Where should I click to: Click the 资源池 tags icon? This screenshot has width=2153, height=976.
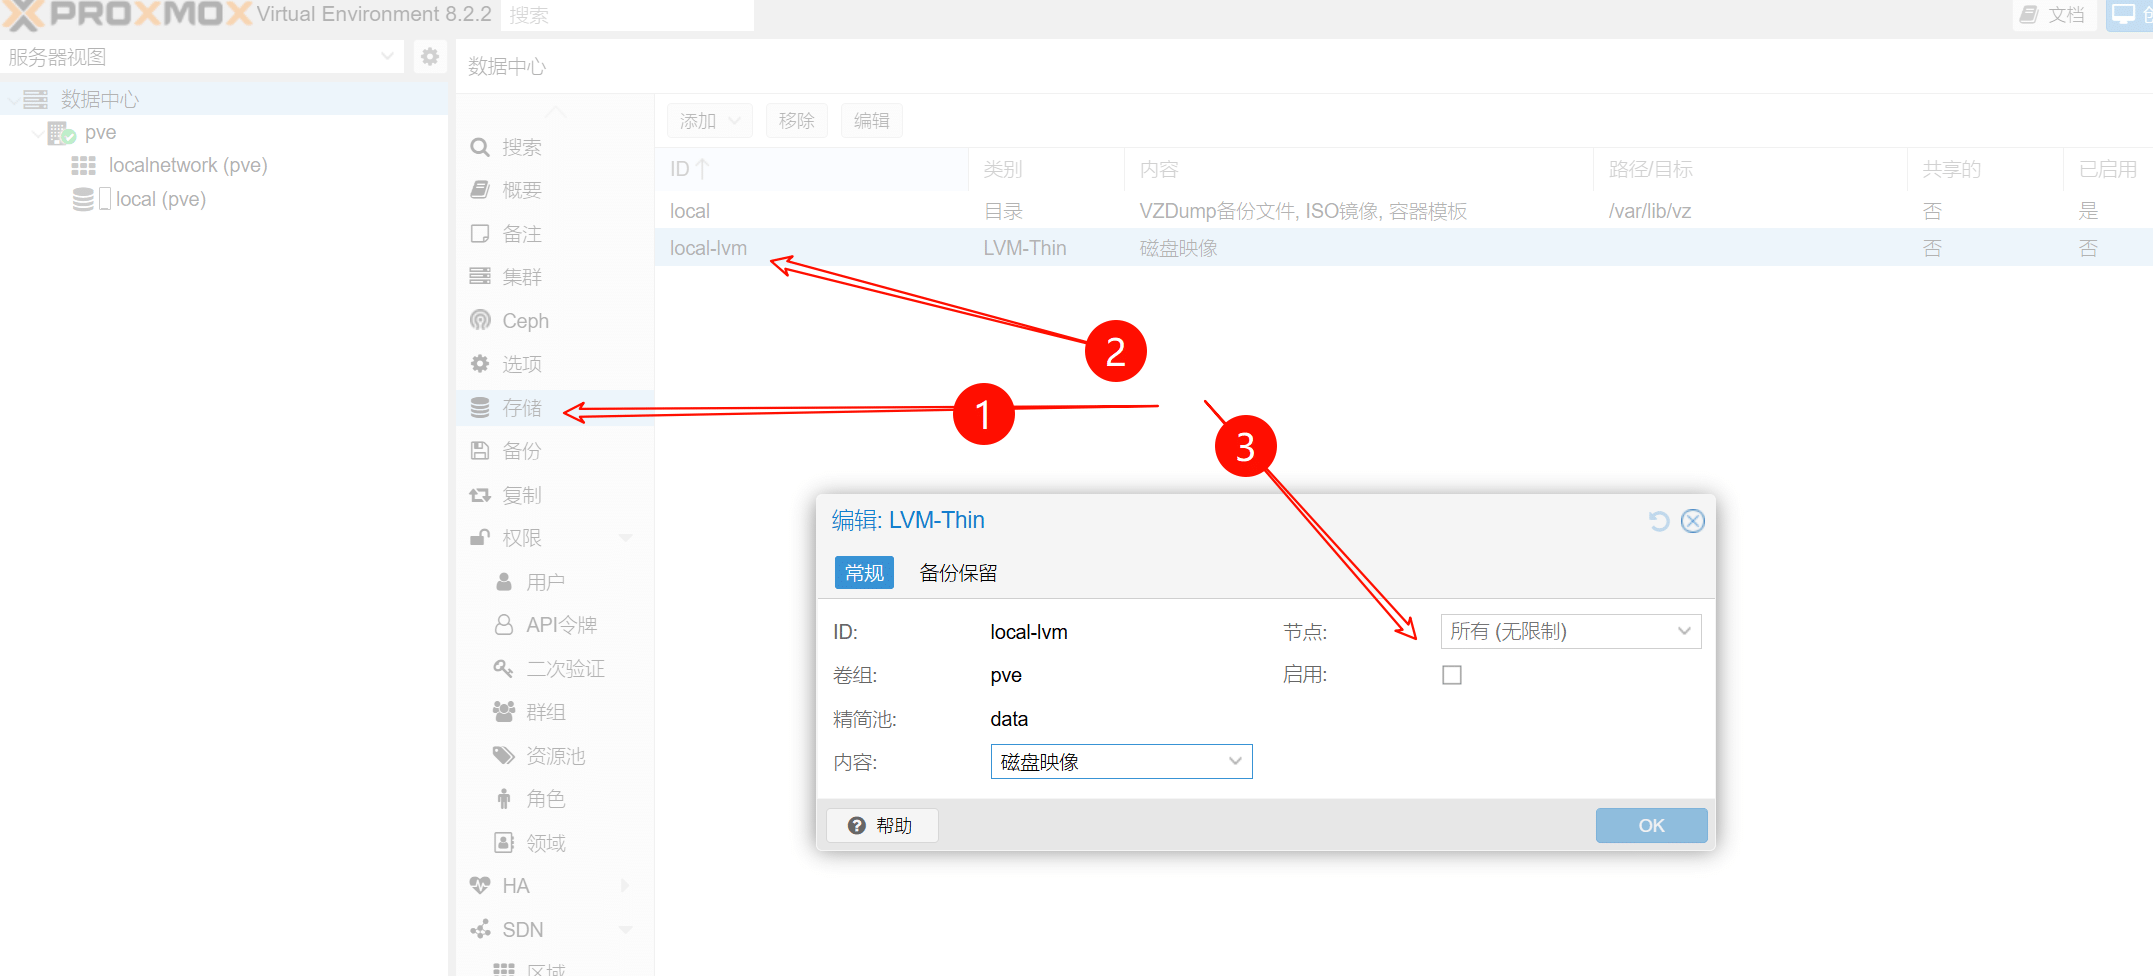[504, 755]
